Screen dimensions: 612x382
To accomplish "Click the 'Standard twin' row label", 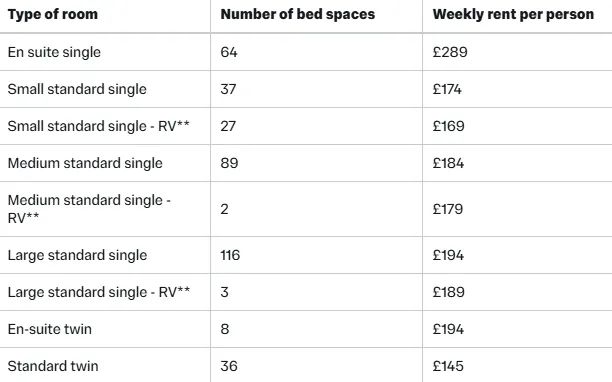I will point(53,366).
